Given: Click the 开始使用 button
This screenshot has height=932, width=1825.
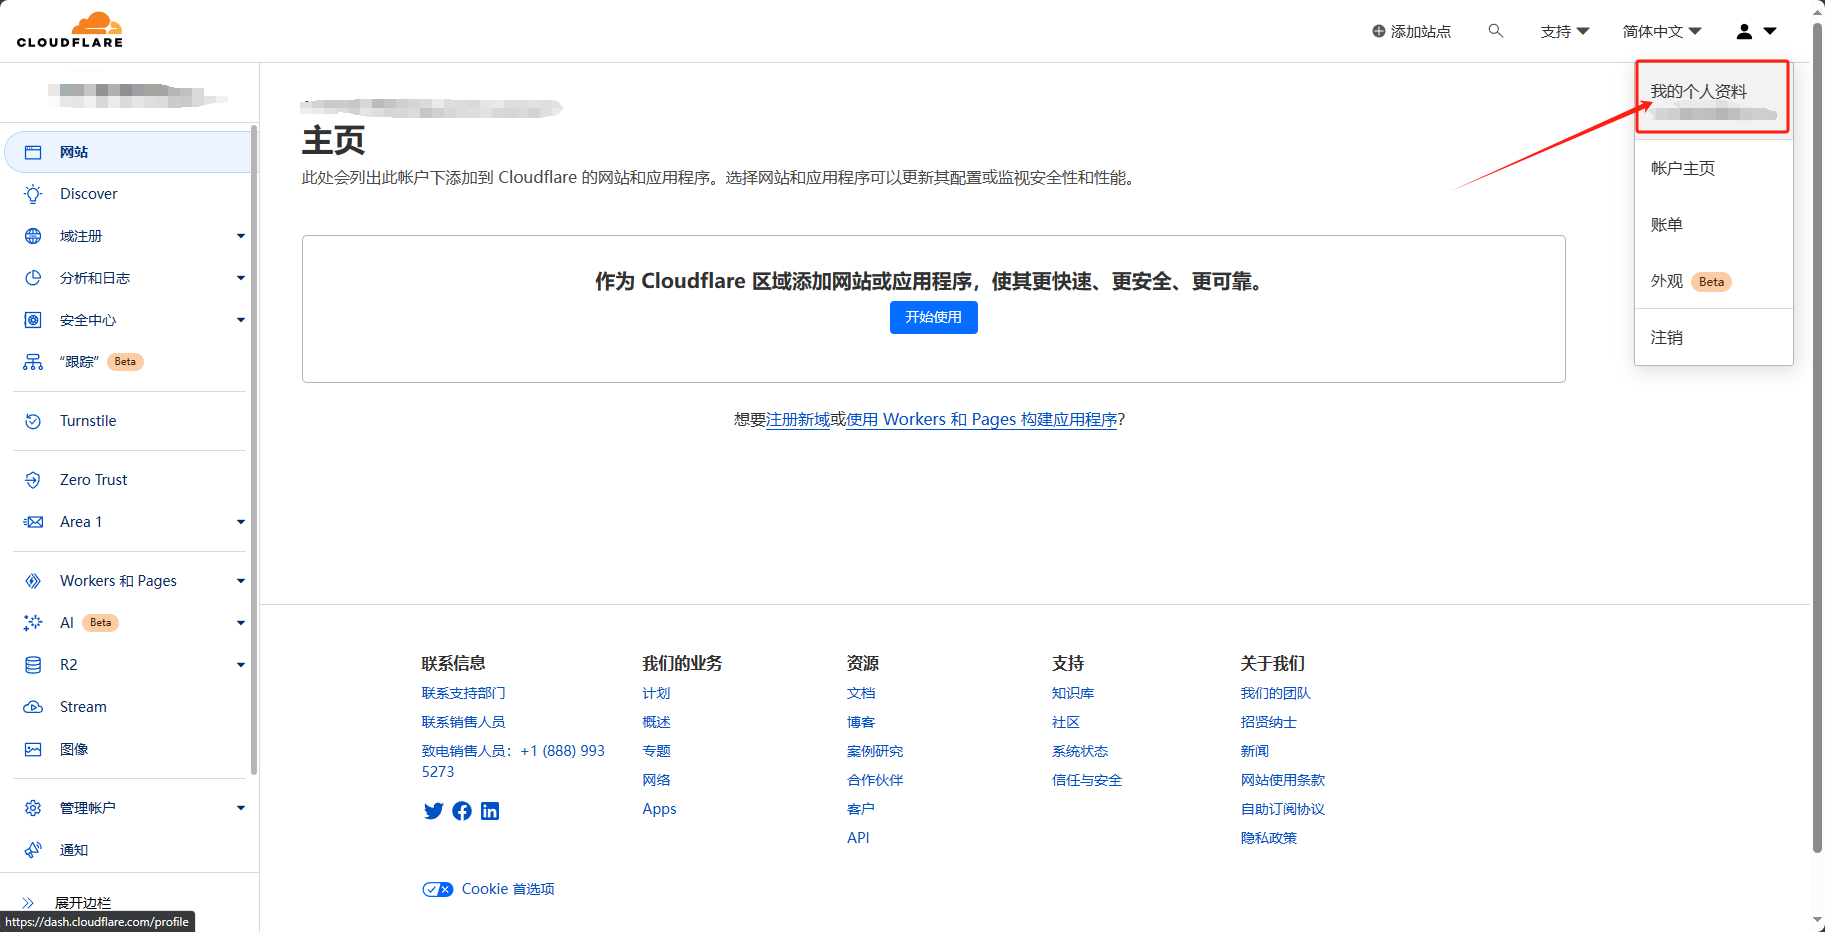Looking at the screenshot, I should pos(933,317).
